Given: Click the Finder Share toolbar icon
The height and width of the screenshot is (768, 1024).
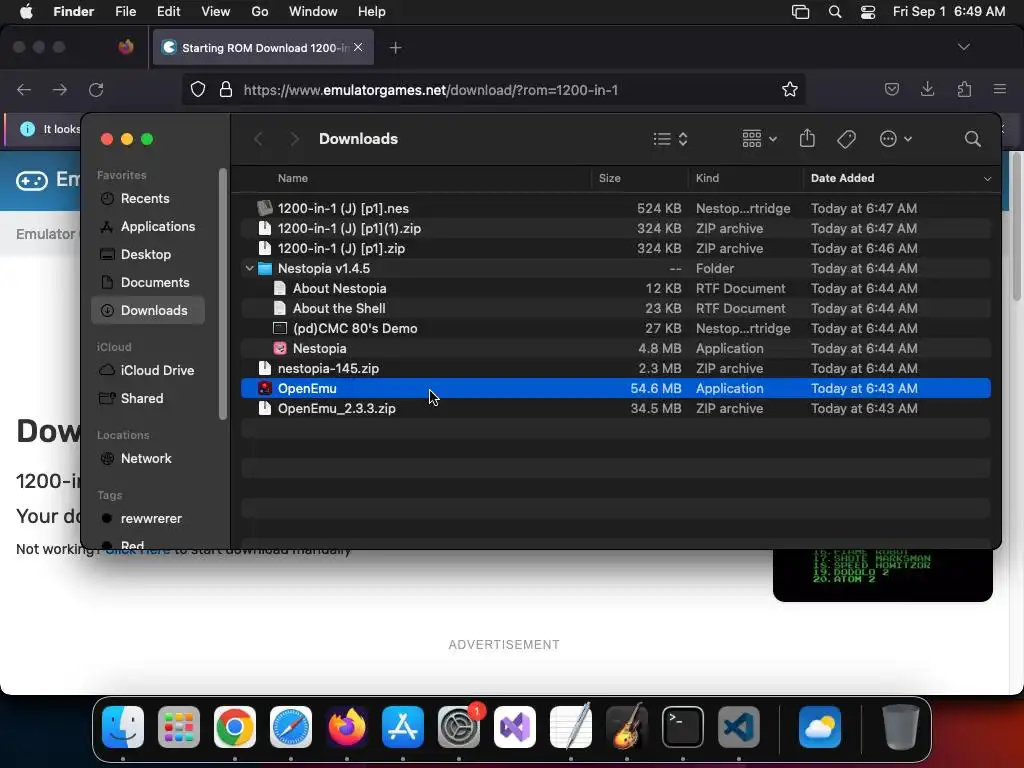Looking at the screenshot, I should pos(807,138).
